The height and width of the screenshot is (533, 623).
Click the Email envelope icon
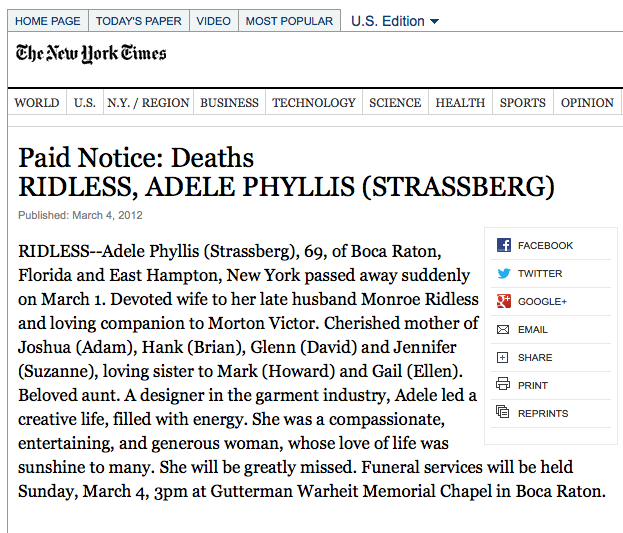(503, 329)
